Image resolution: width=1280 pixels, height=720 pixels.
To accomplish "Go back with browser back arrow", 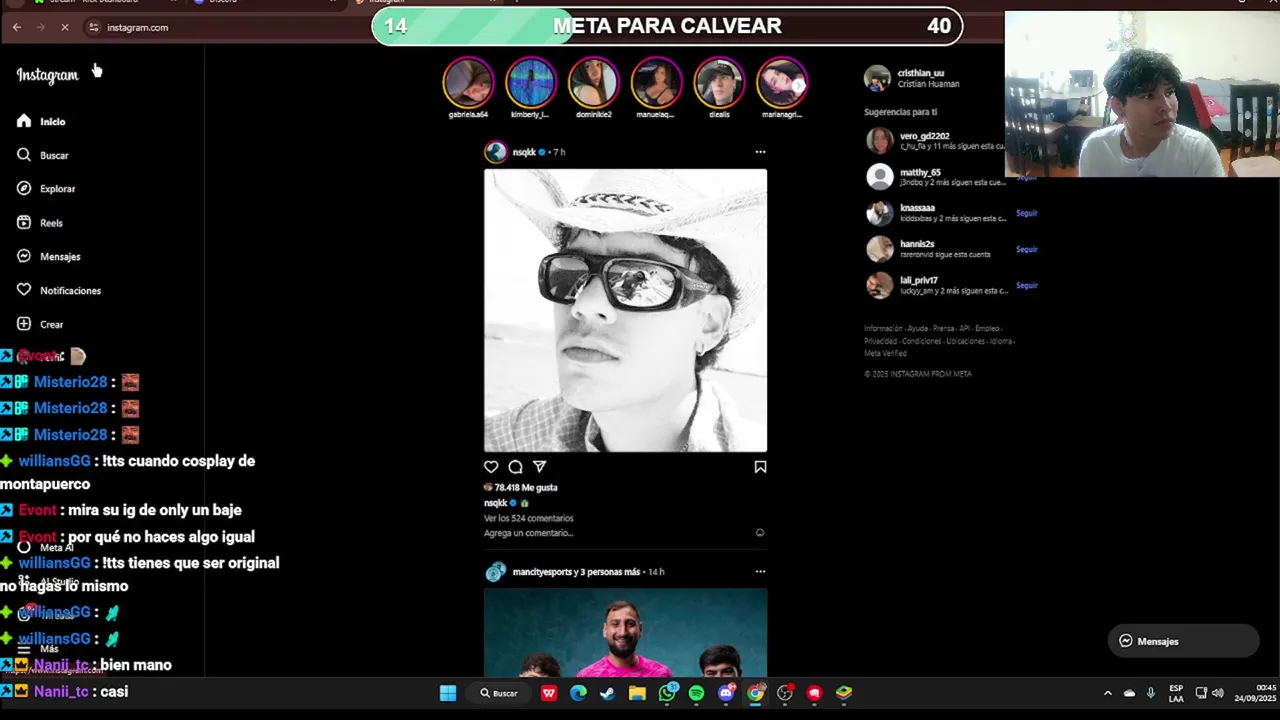I will click(x=17, y=27).
